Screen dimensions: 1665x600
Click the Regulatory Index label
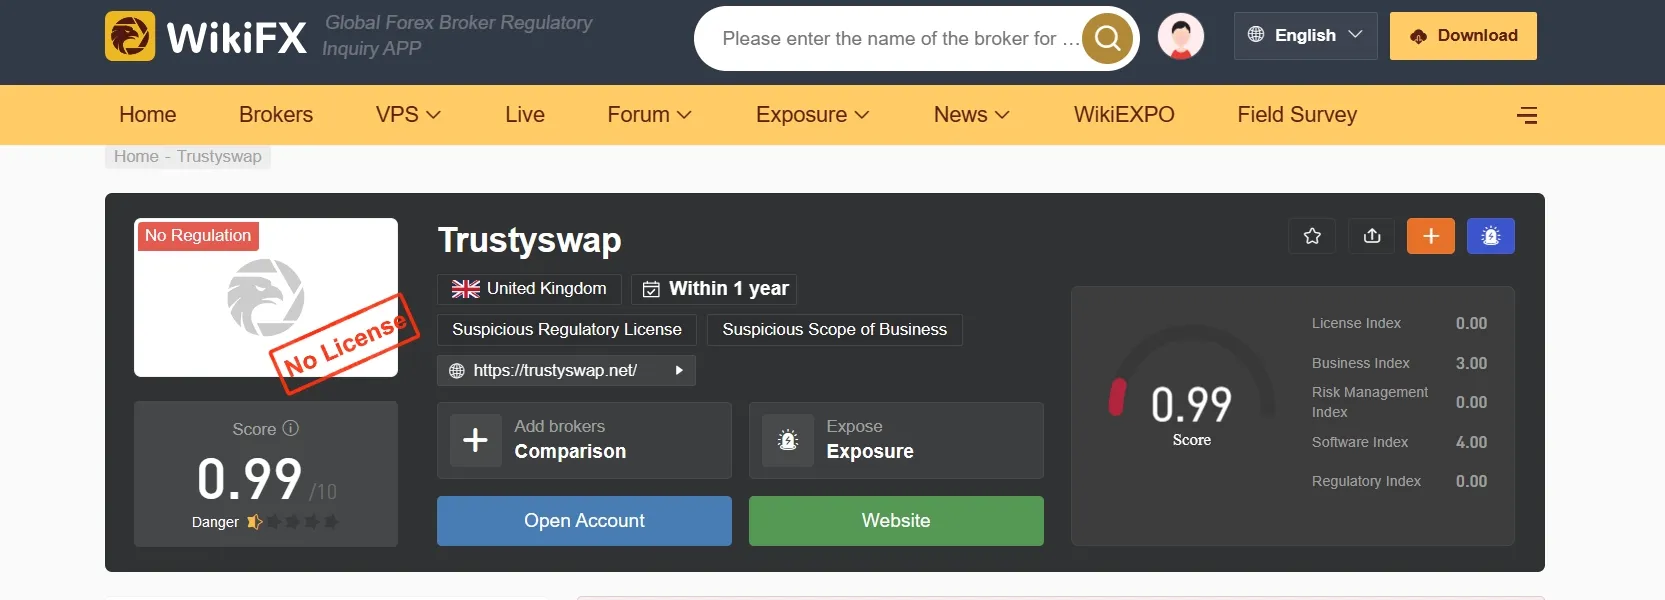click(1366, 481)
